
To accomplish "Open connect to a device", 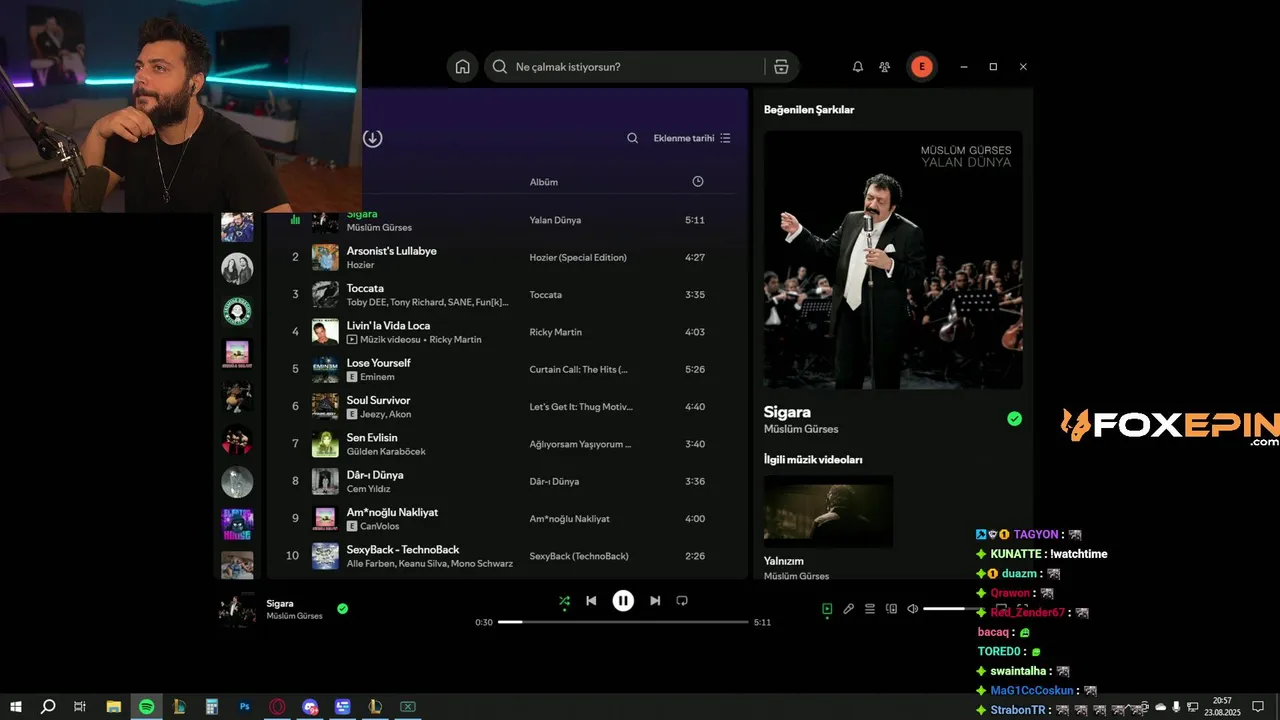I will (891, 608).
